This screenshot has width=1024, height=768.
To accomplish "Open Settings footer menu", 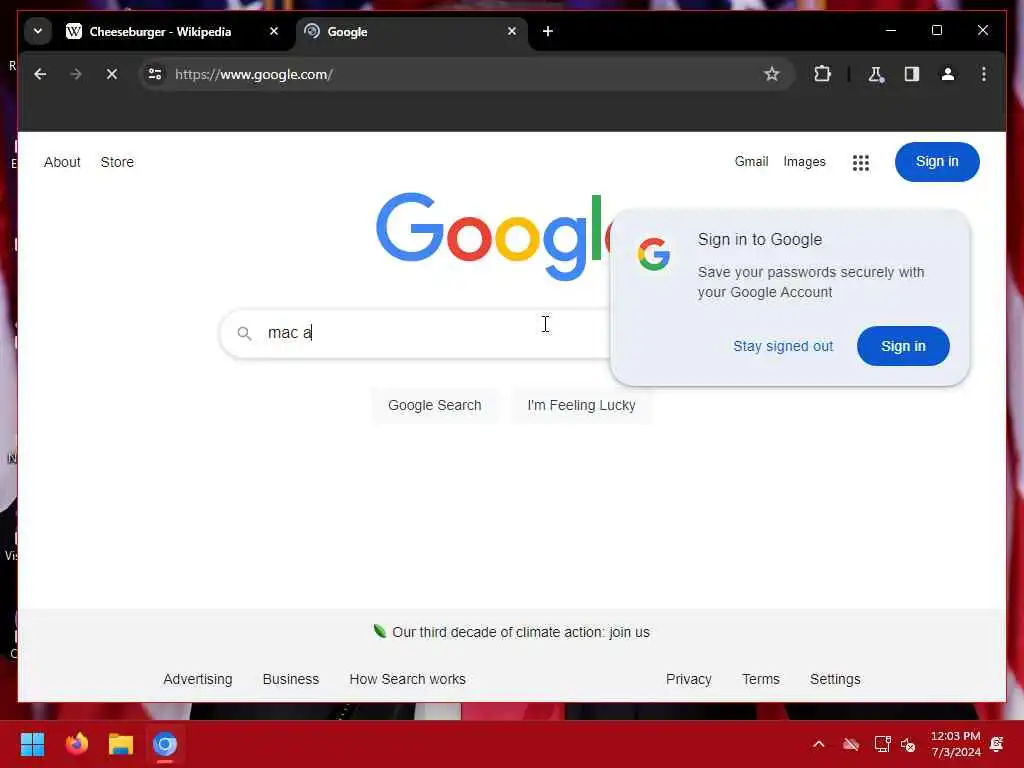I will [835, 679].
